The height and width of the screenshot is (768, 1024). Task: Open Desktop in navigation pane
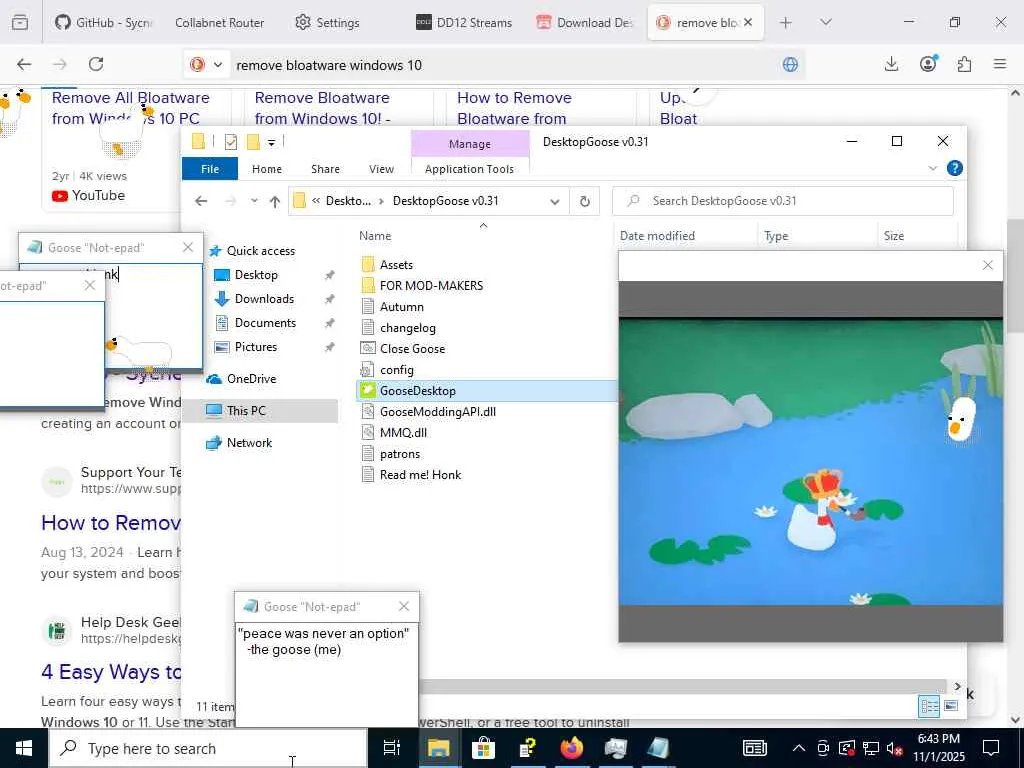pyautogui.click(x=256, y=275)
